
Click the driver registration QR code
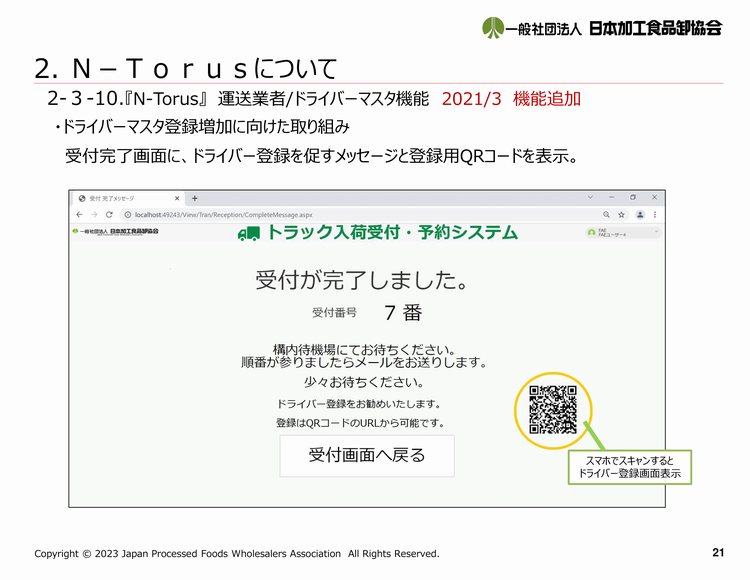point(553,410)
